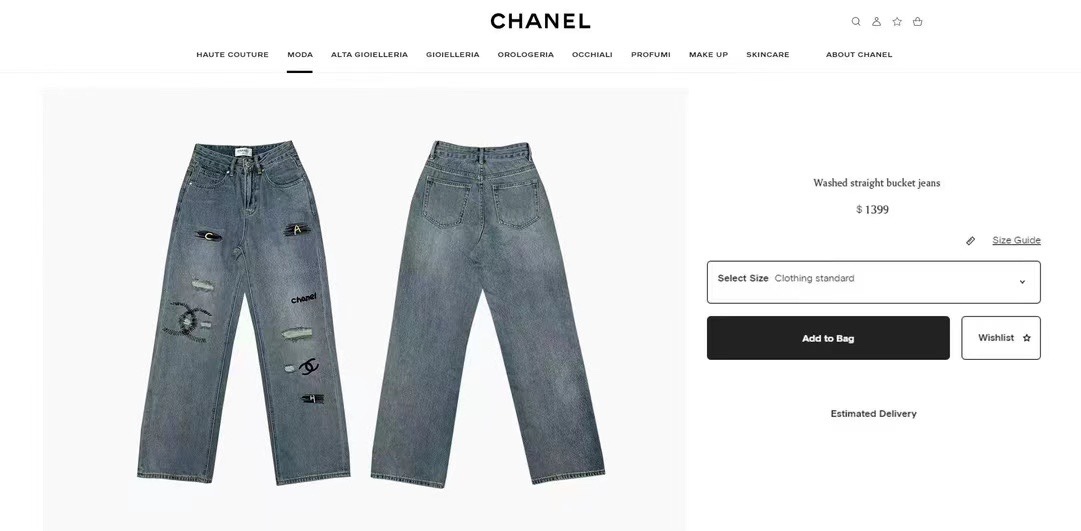Image resolution: width=1081 pixels, height=531 pixels.
Task: Open the Select Size Clothing standard box
Action: [x=873, y=282]
